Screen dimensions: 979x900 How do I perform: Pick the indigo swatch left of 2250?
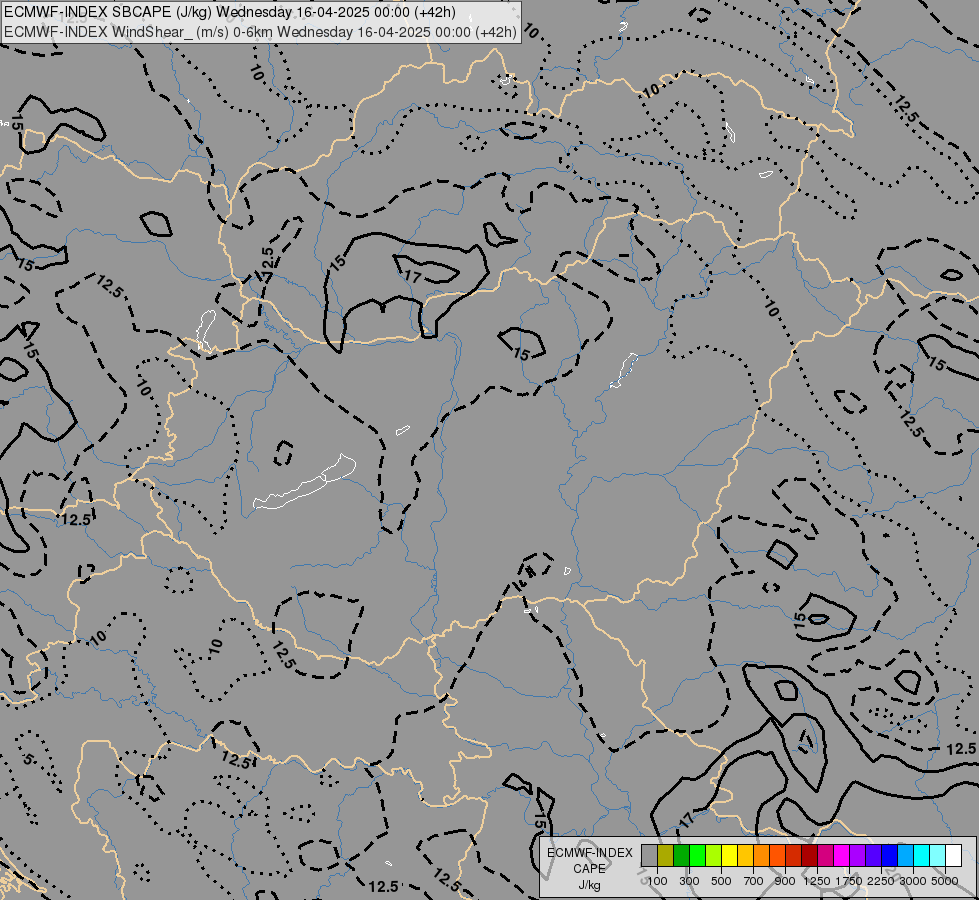click(x=873, y=855)
